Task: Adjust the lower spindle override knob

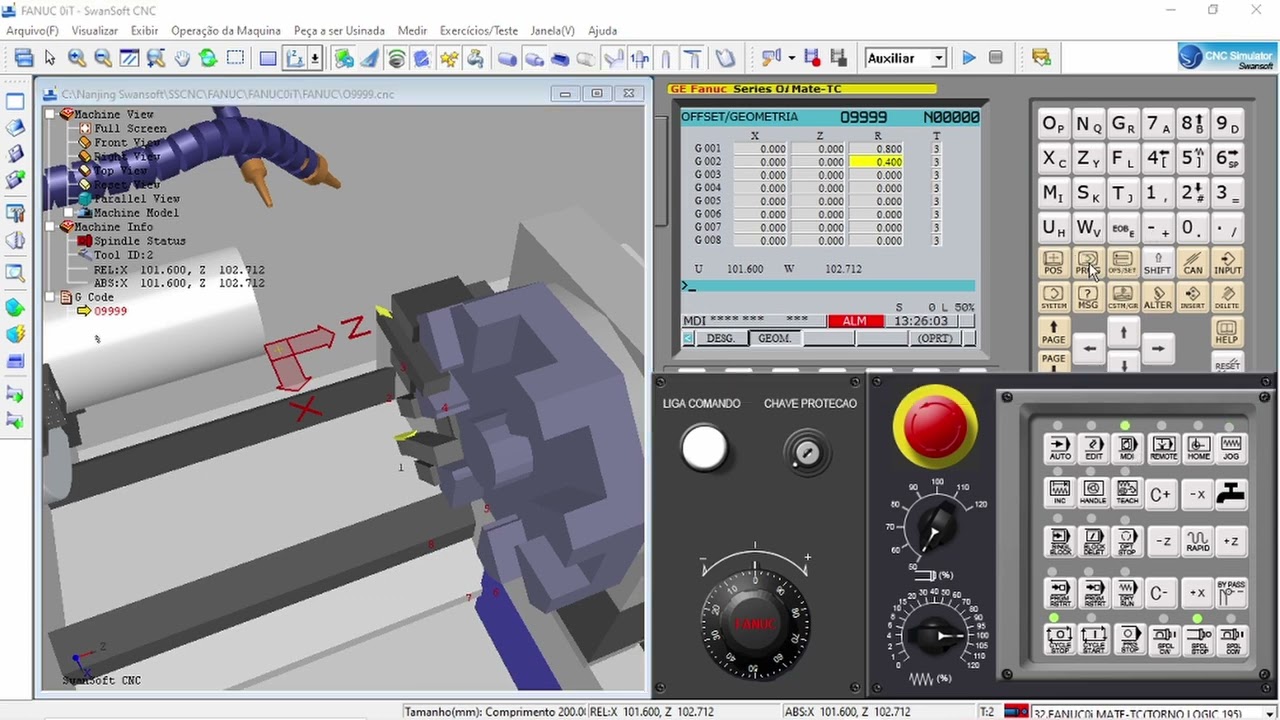Action: [937, 634]
